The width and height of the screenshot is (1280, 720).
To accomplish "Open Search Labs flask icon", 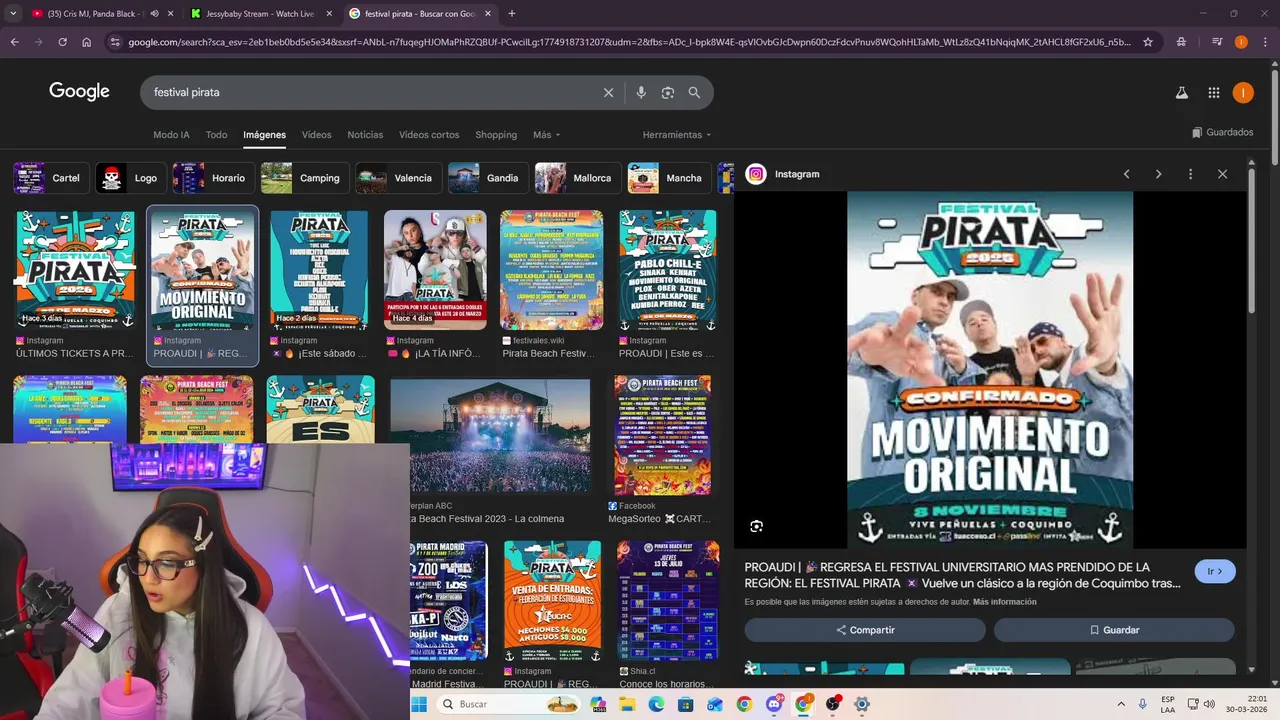I will pyautogui.click(x=1181, y=92).
